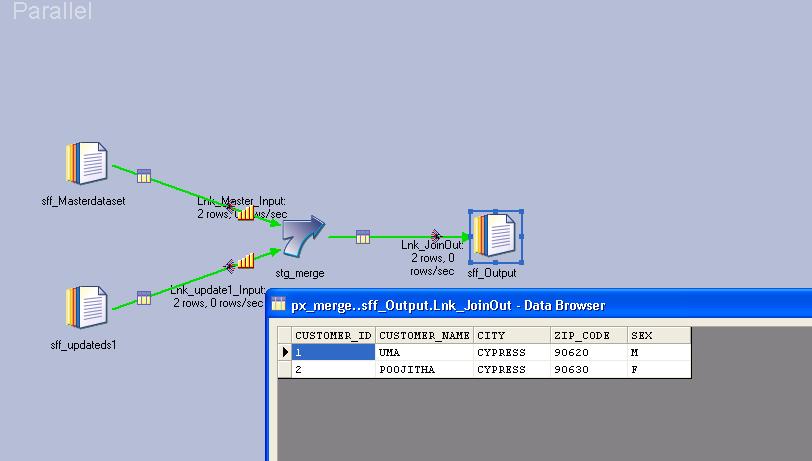The width and height of the screenshot is (812, 461).
Task: Click the SEX column header
Action: 658,336
